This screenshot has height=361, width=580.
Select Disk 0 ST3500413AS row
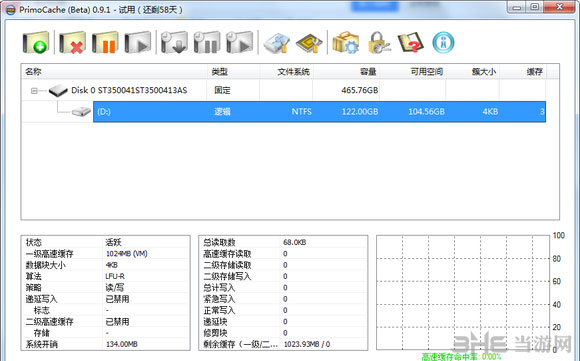tap(284, 90)
